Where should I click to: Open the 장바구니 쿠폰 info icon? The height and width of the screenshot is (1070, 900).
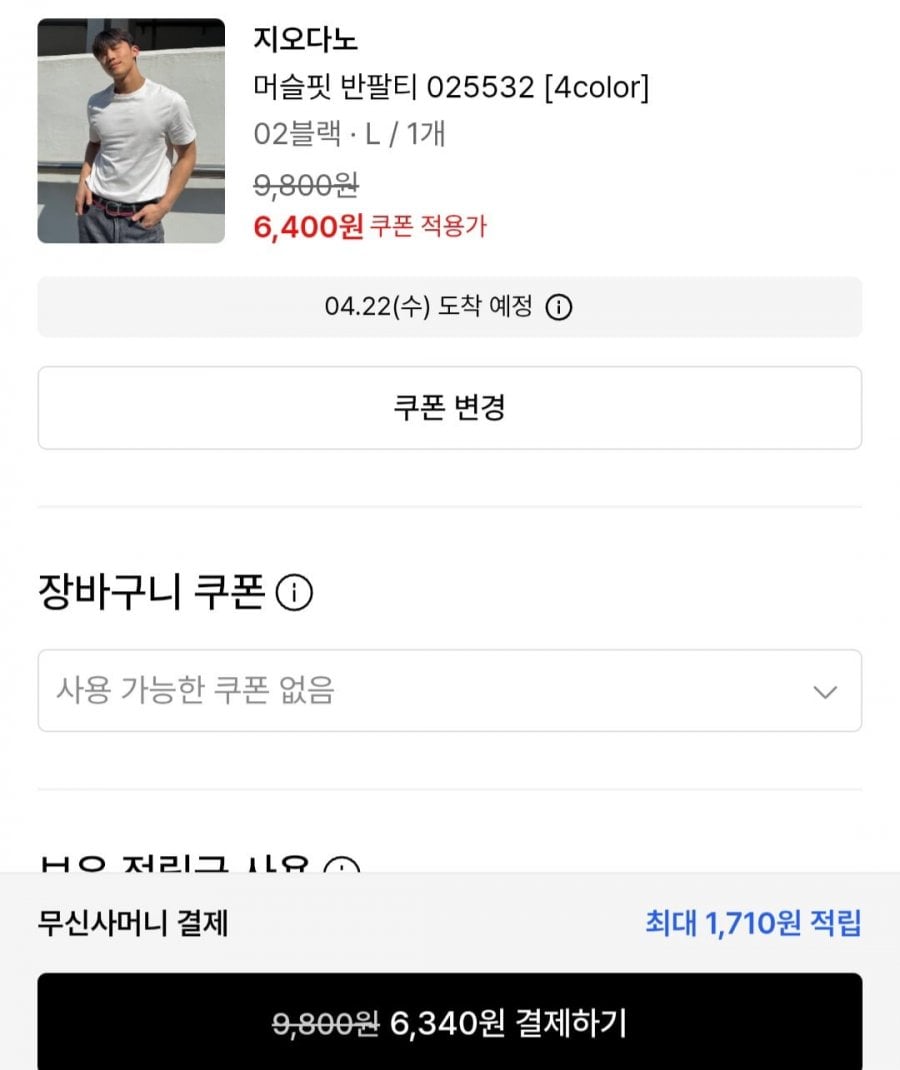pyautogui.click(x=294, y=593)
